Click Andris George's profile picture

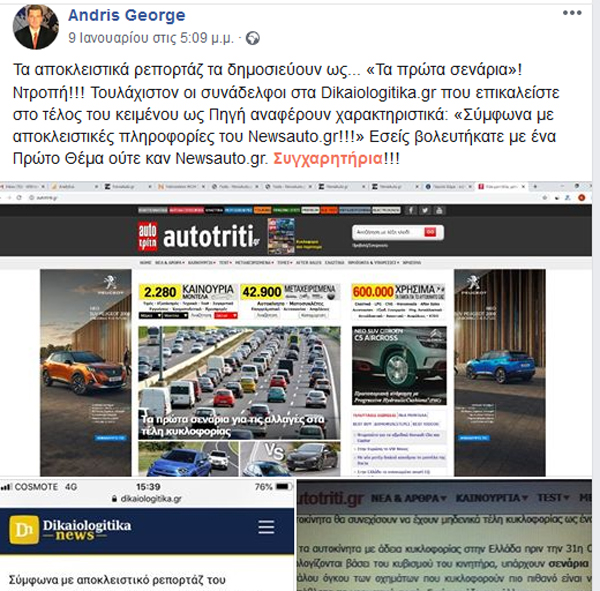[x=36, y=27]
